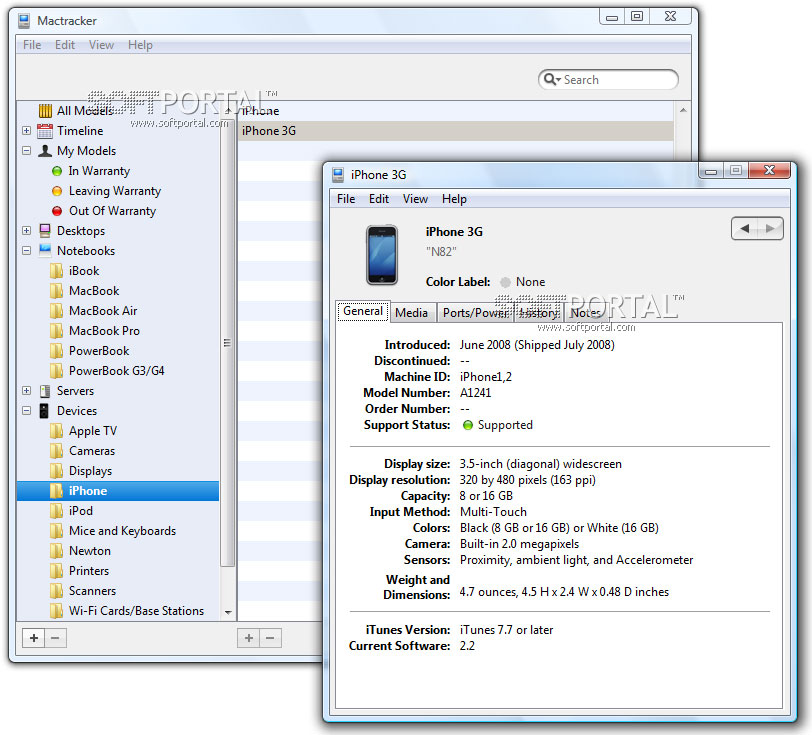812x735 pixels.
Task: Click model list minus button
Action: click(x=270, y=638)
